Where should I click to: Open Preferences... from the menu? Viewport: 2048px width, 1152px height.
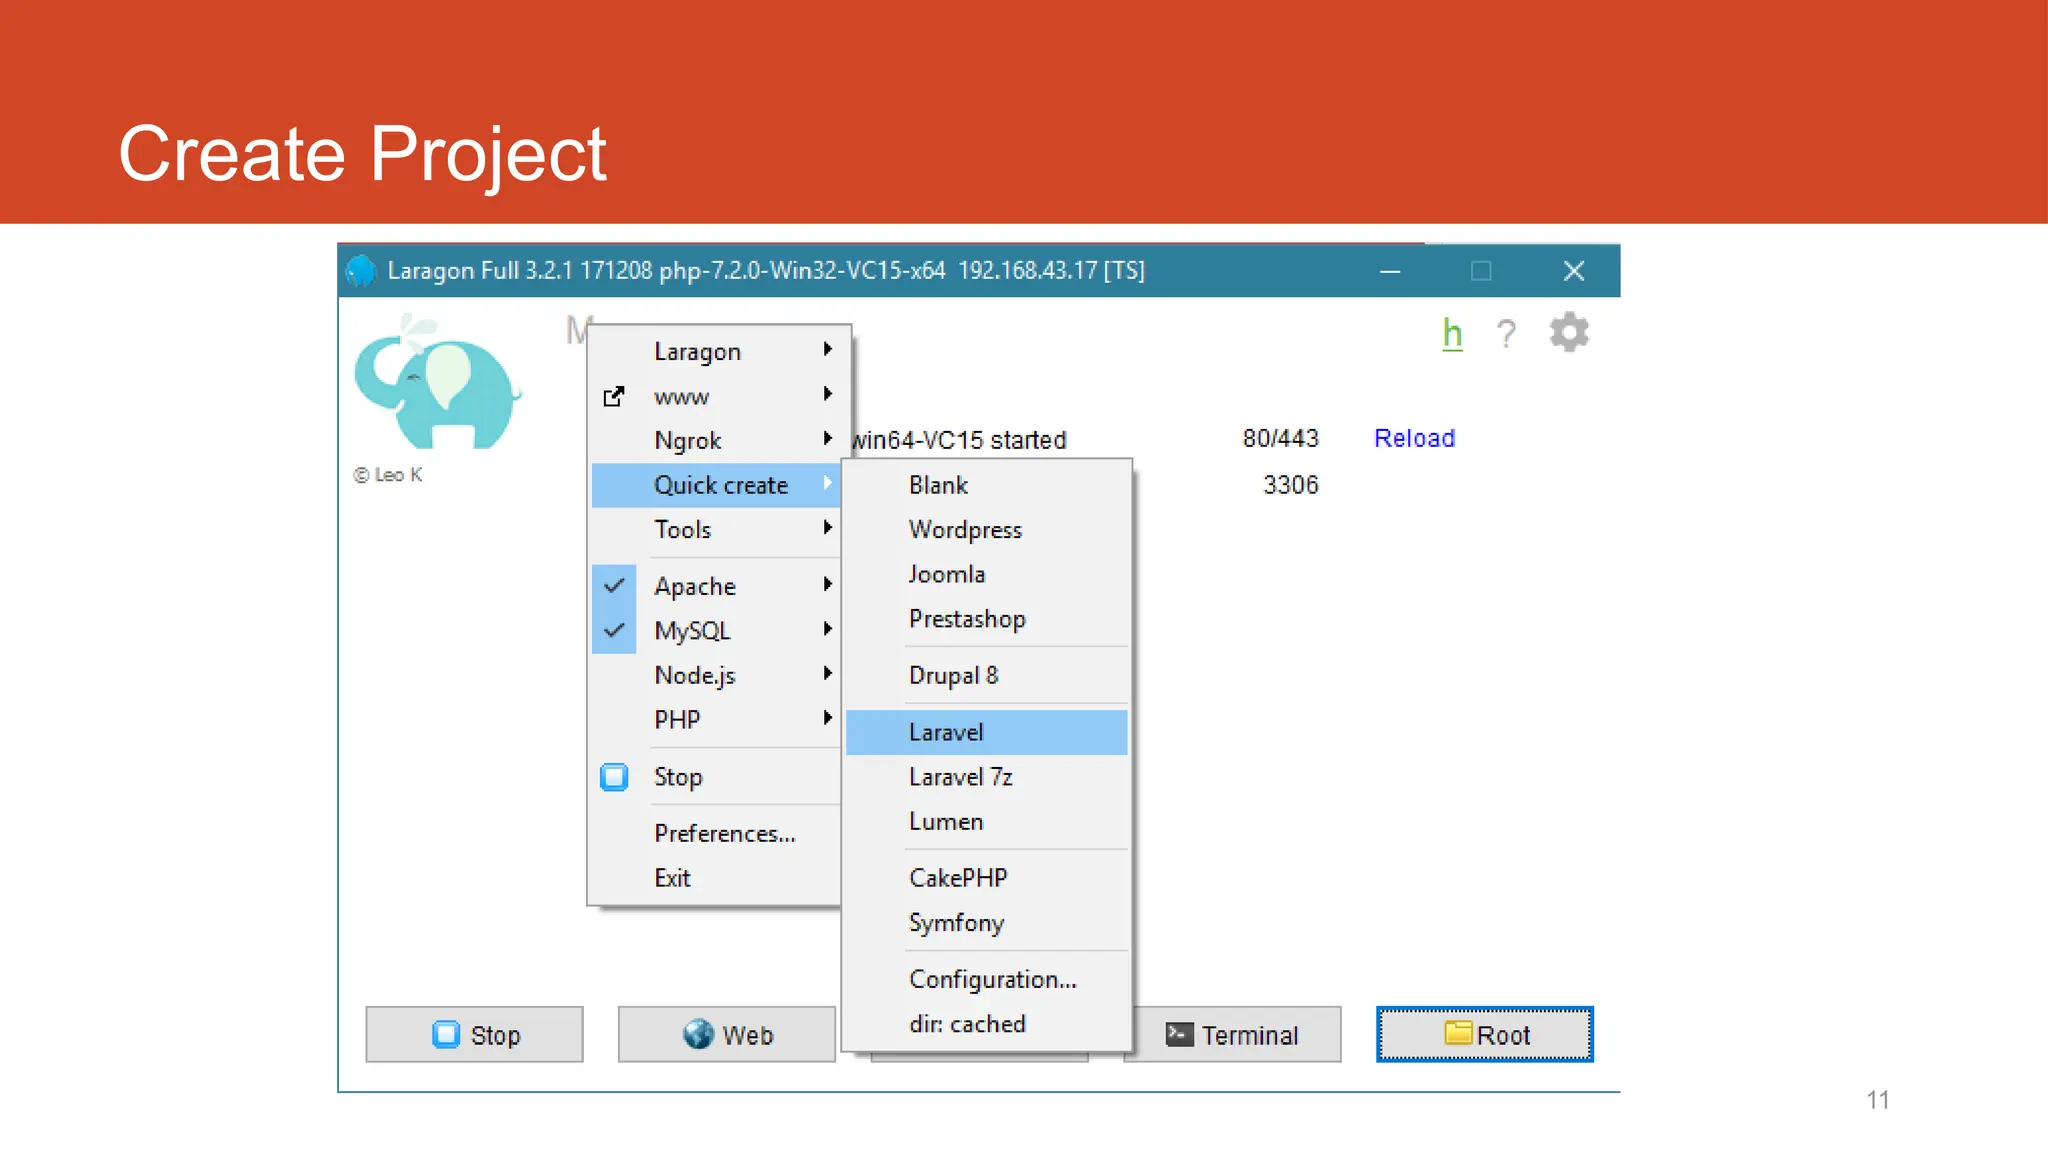716,833
